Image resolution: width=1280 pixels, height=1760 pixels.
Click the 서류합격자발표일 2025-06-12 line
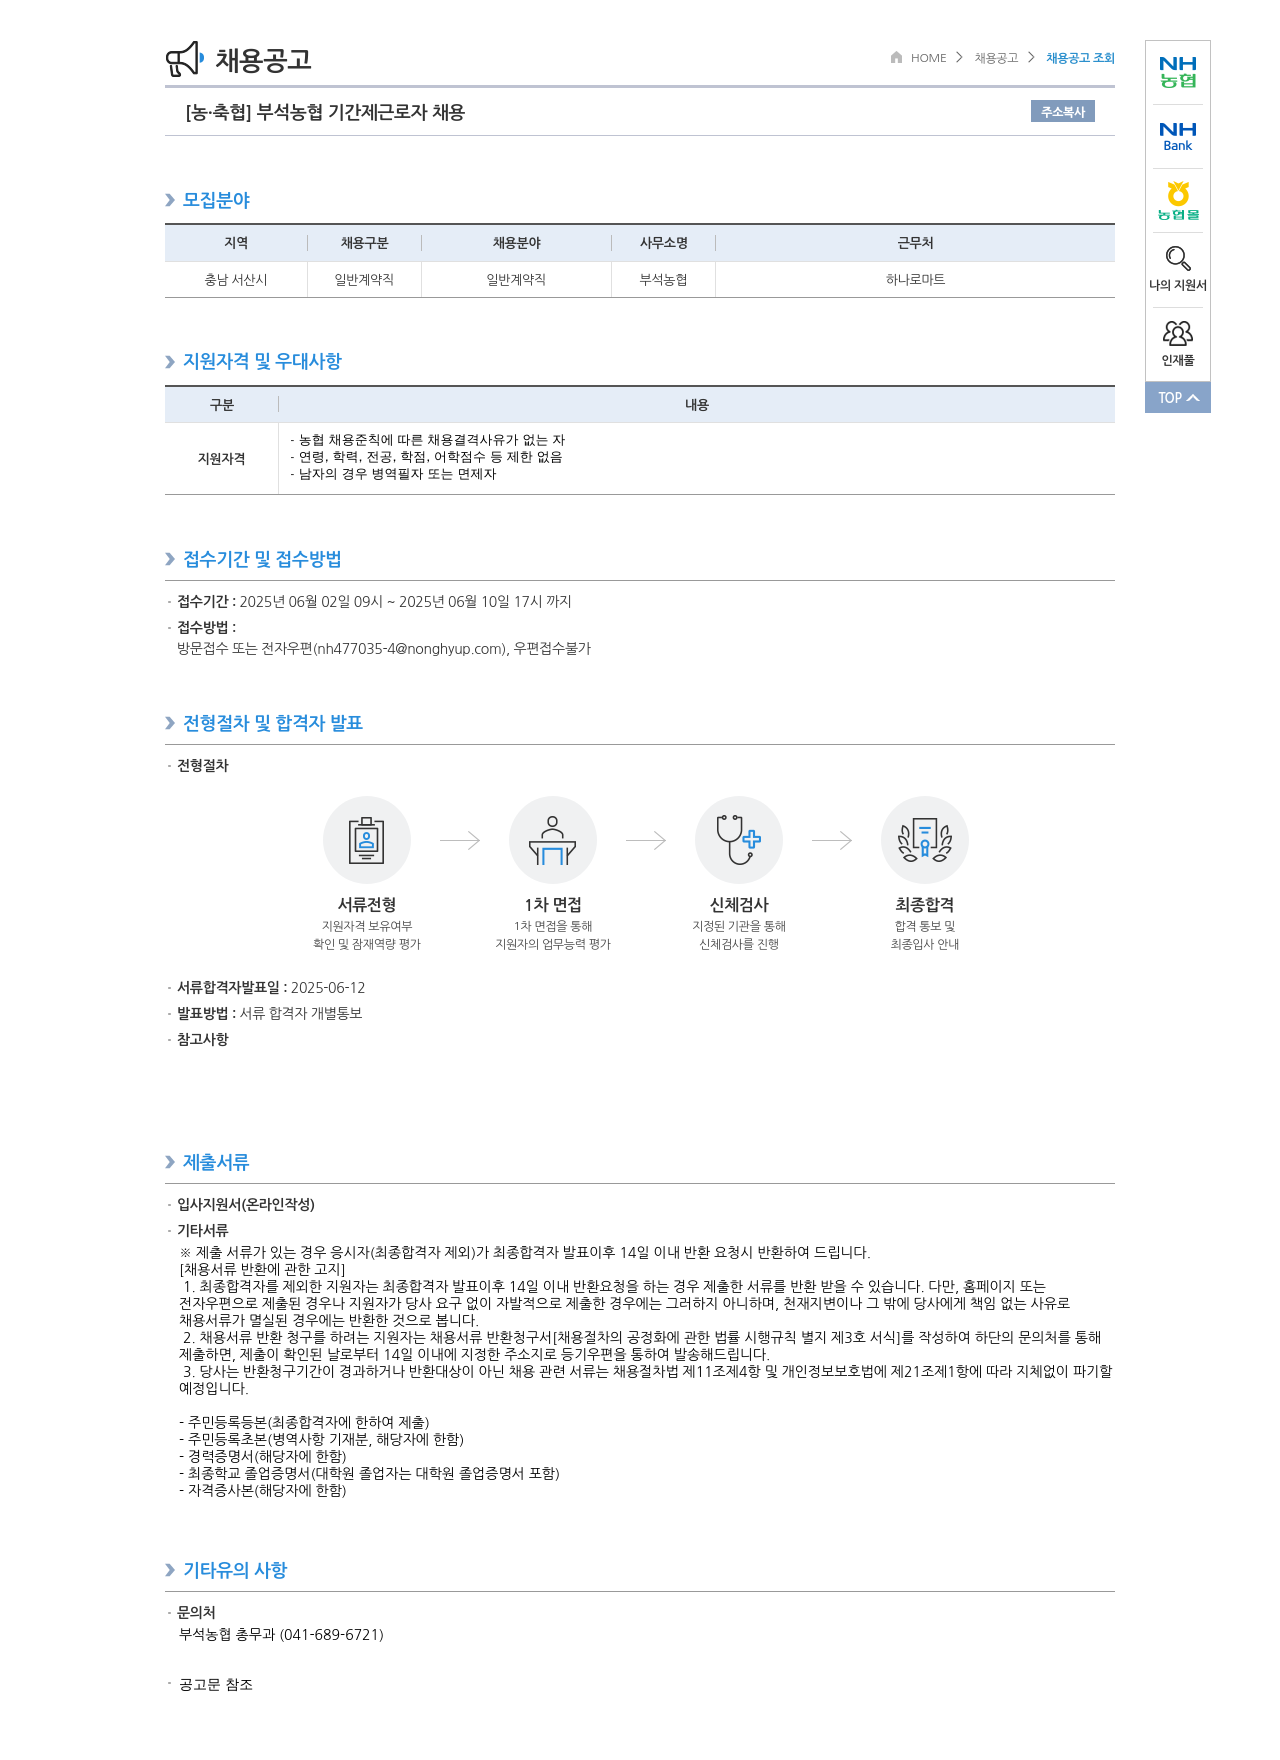tap(271, 987)
